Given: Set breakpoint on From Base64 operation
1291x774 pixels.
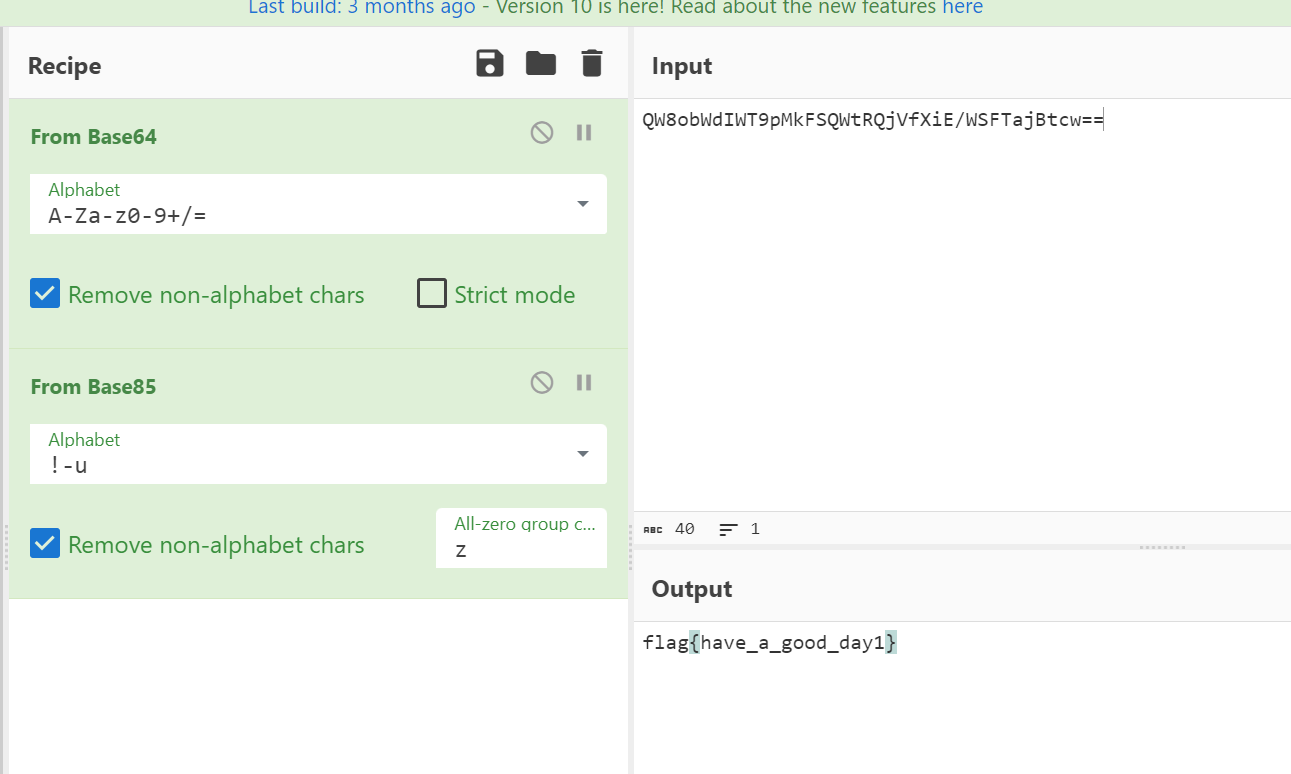Looking at the screenshot, I should [585, 132].
